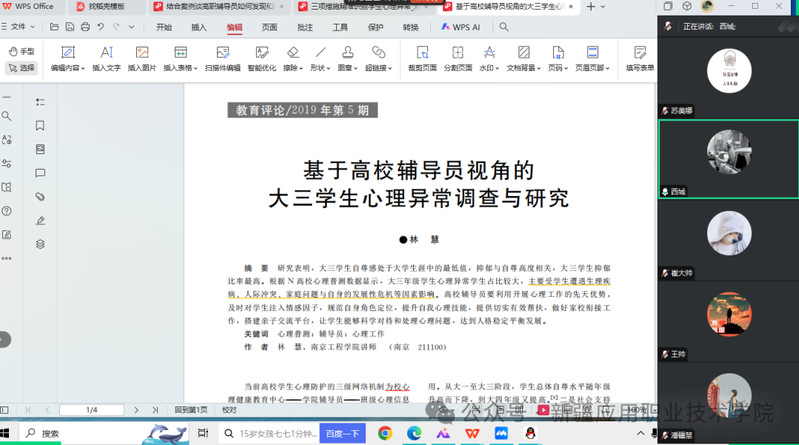Select the 手型 hand tool
This screenshot has width=799, height=445.
tap(21, 51)
